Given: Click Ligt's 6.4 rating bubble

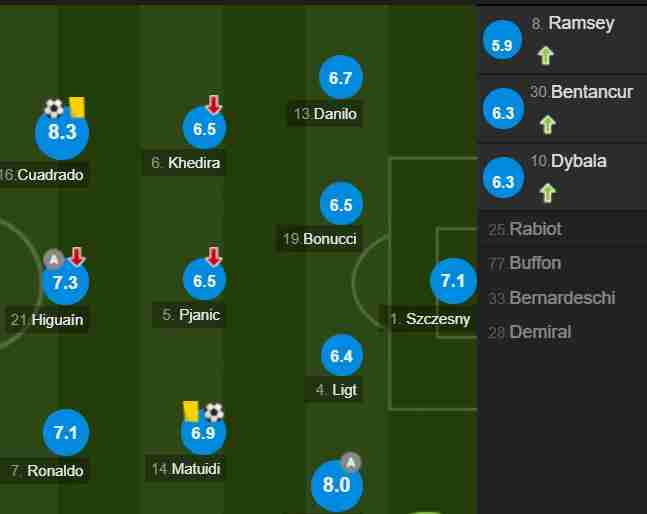Looking at the screenshot, I should pos(342,355).
